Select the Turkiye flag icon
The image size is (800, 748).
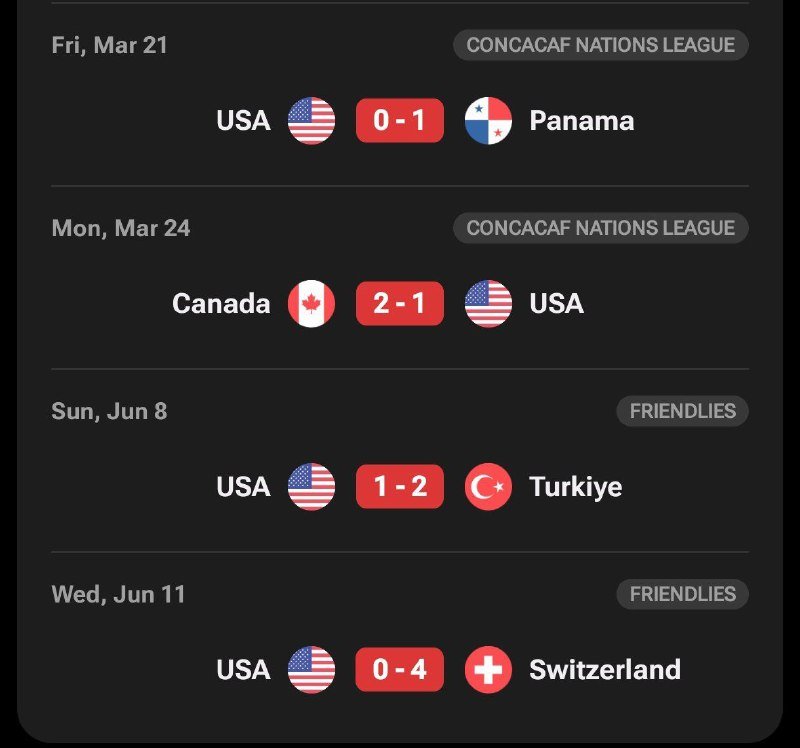point(488,487)
